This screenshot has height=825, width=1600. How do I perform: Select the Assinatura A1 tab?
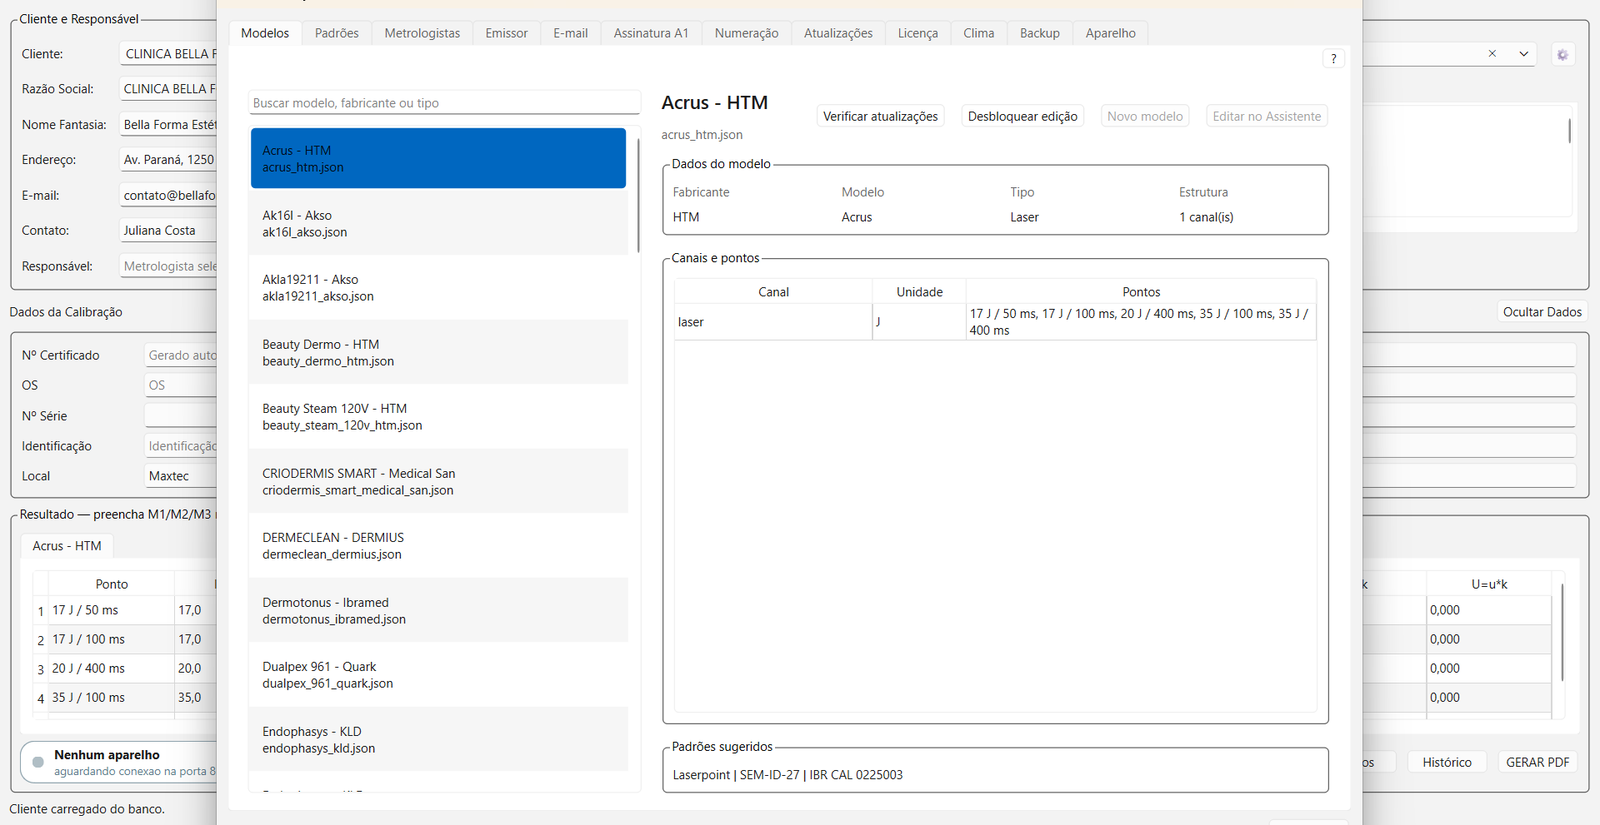point(651,33)
